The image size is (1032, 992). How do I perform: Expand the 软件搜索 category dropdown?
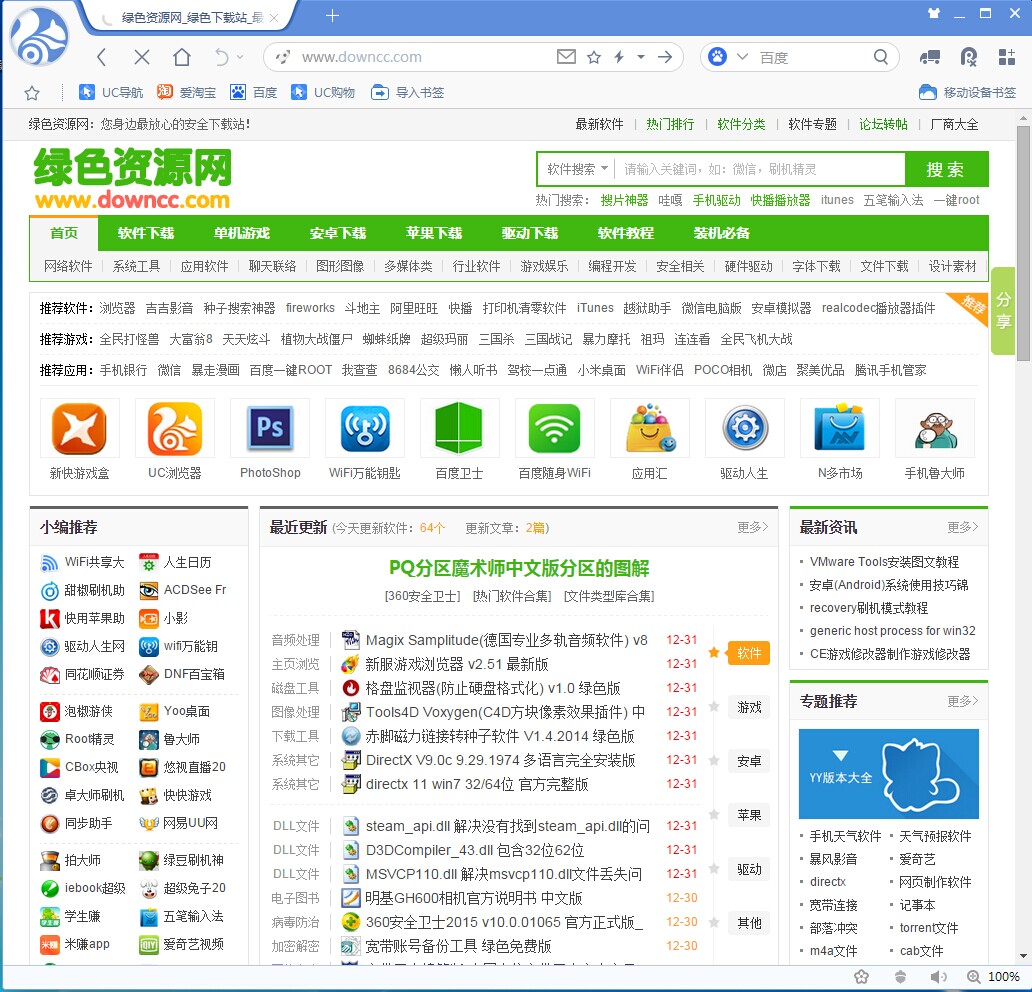[x=577, y=169]
